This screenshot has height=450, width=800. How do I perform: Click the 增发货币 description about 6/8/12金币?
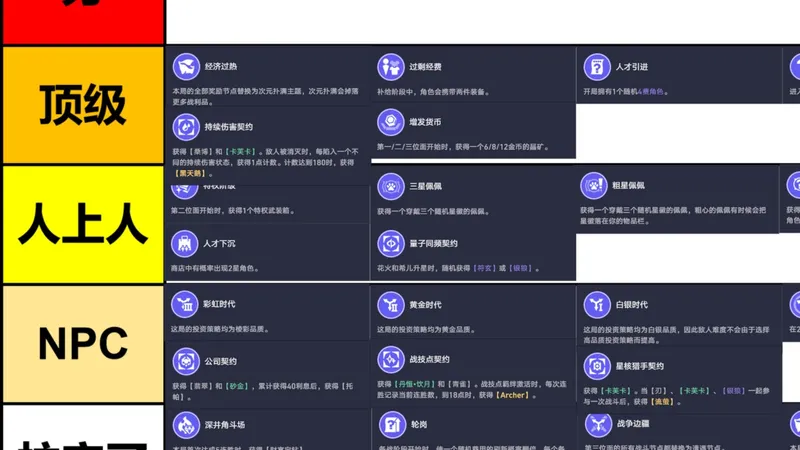point(463,147)
